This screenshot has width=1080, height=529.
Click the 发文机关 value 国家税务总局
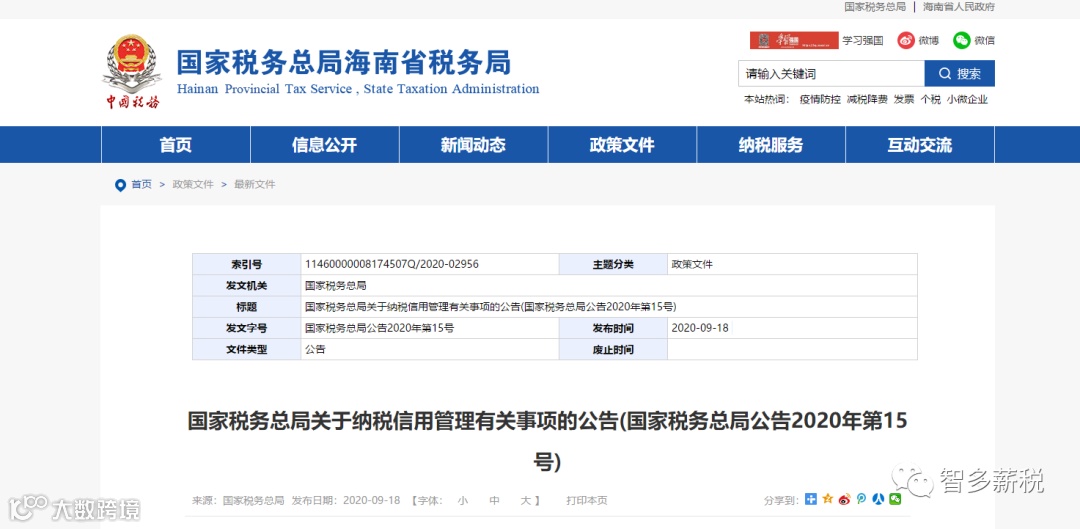click(x=335, y=285)
